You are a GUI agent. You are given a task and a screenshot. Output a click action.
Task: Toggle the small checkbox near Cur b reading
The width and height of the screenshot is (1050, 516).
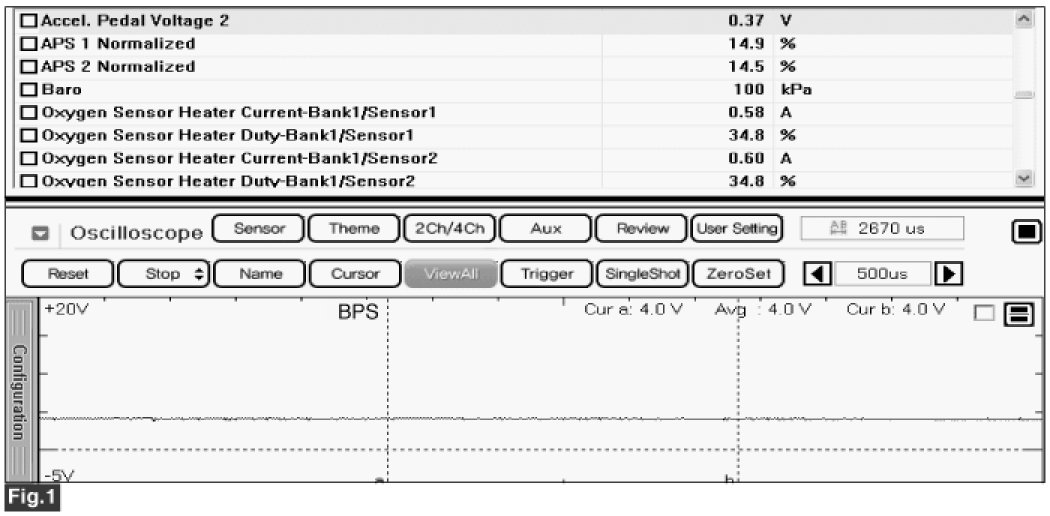pyautogui.click(x=983, y=315)
